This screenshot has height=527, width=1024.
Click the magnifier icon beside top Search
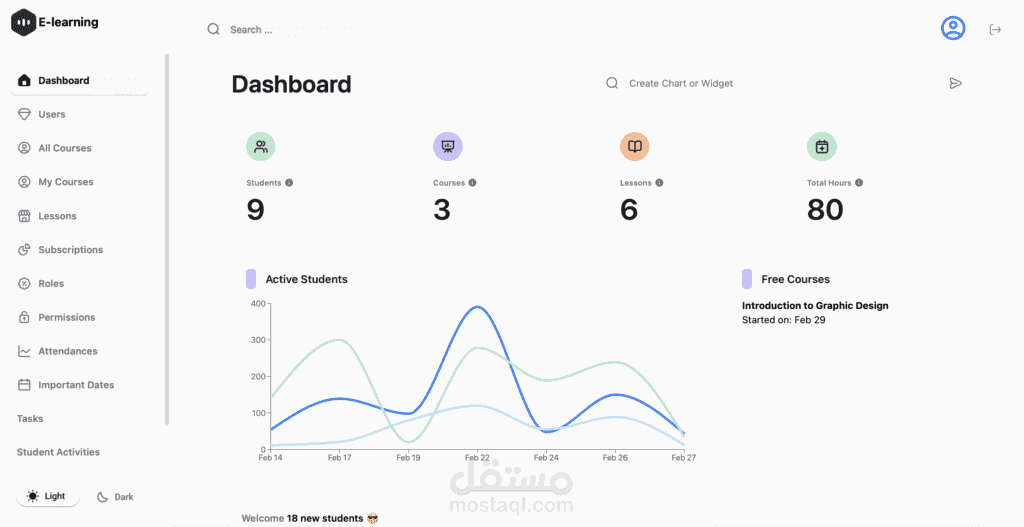(x=214, y=29)
